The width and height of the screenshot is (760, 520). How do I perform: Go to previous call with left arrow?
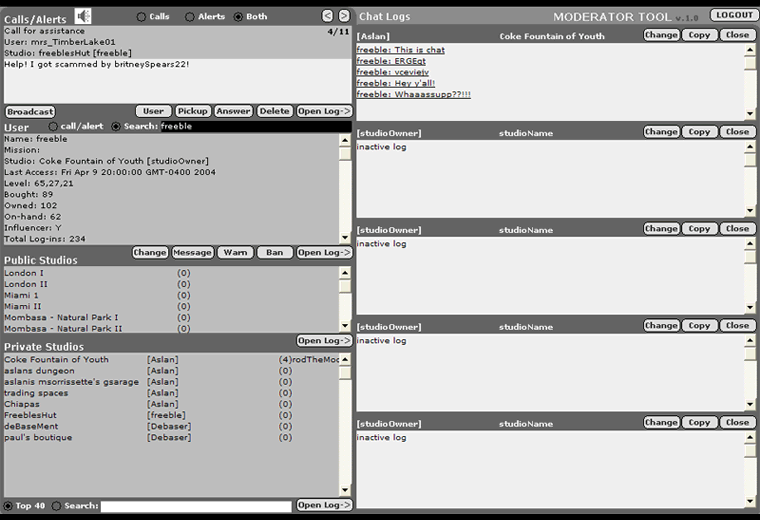pyautogui.click(x=328, y=16)
